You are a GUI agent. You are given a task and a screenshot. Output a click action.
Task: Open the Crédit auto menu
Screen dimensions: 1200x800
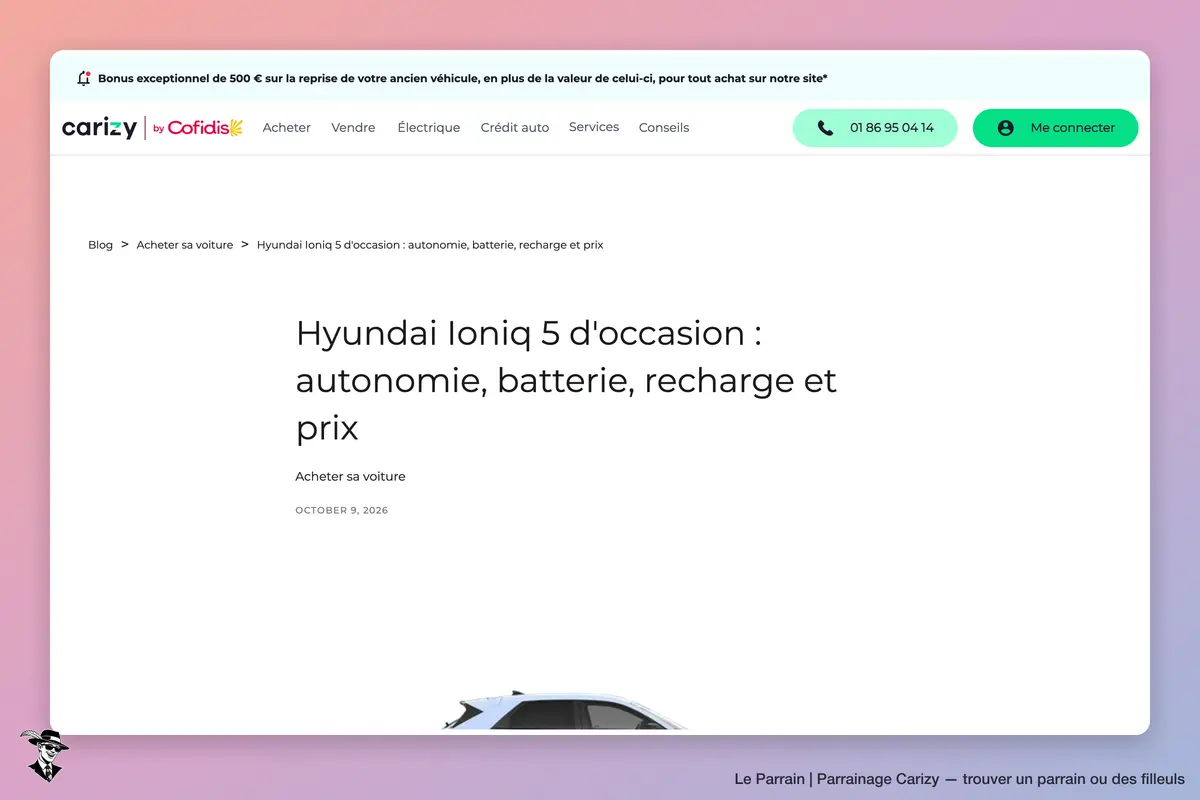(515, 128)
